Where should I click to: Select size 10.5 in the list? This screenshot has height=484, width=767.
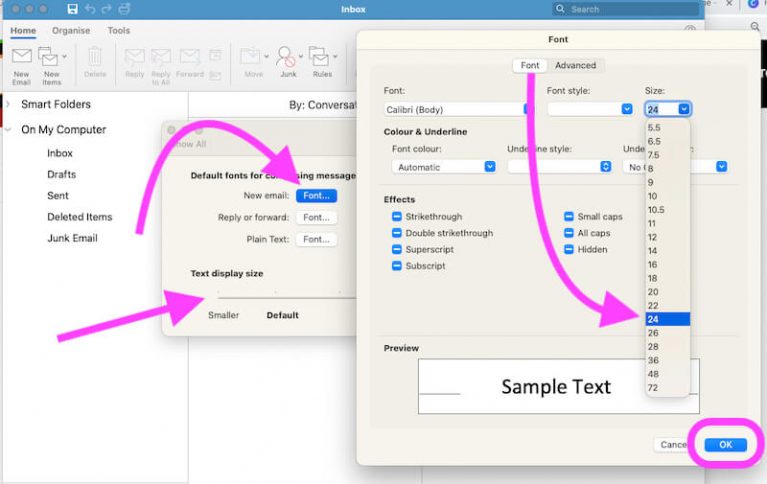(x=668, y=210)
